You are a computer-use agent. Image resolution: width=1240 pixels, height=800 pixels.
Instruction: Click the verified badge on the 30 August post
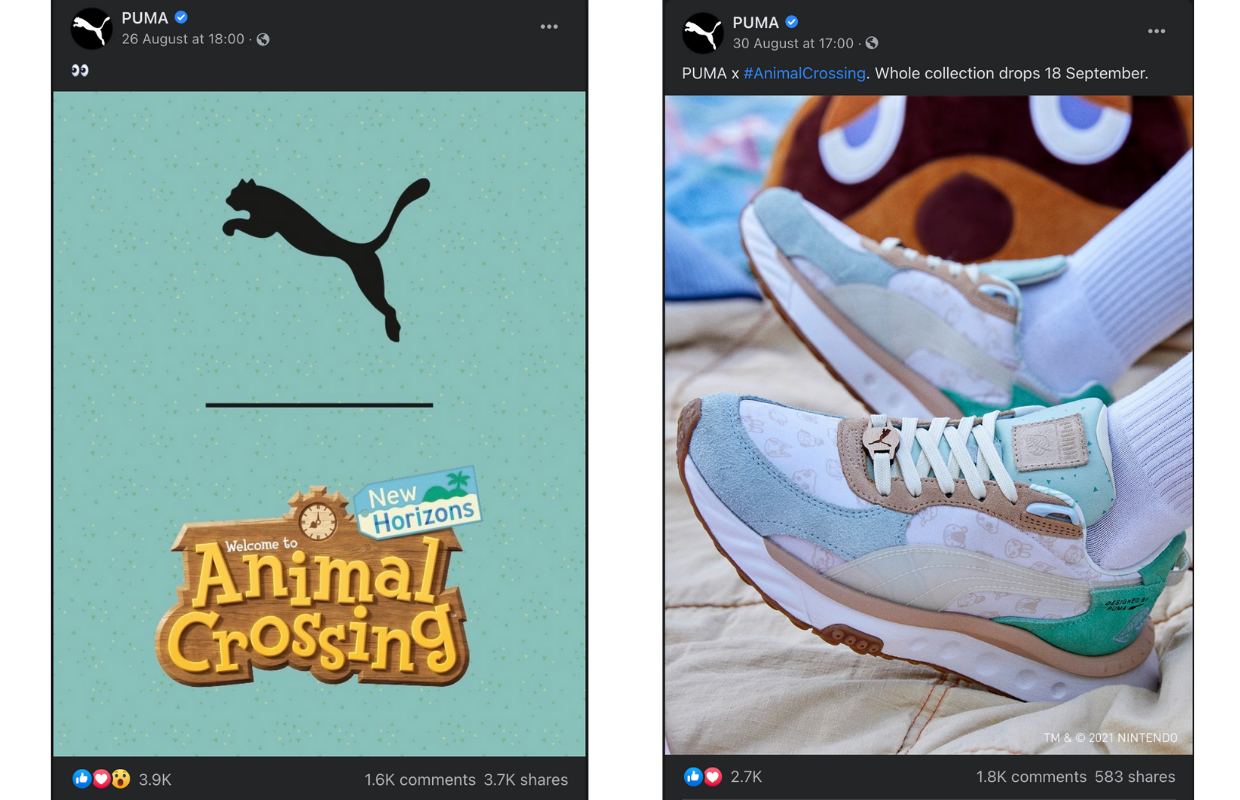(x=792, y=22)
